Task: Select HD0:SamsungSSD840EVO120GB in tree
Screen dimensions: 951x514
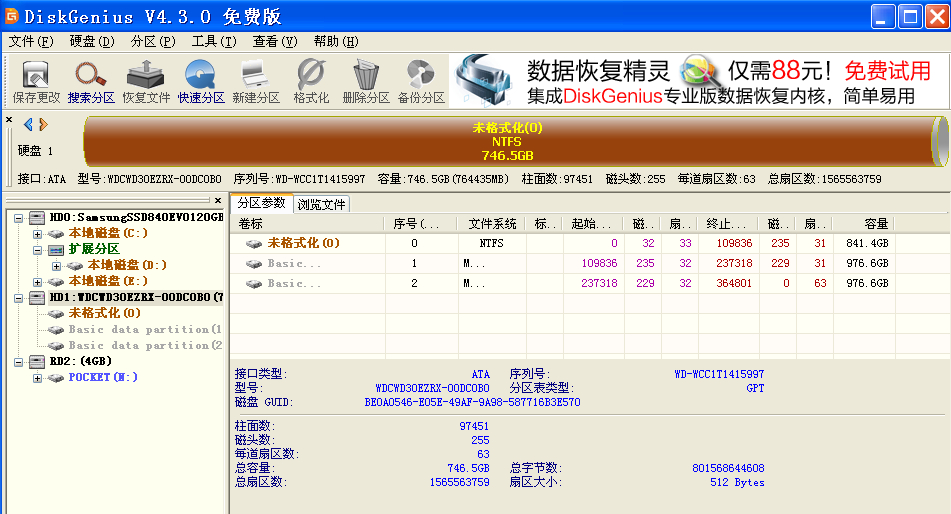Action: (x=136, y=217)
